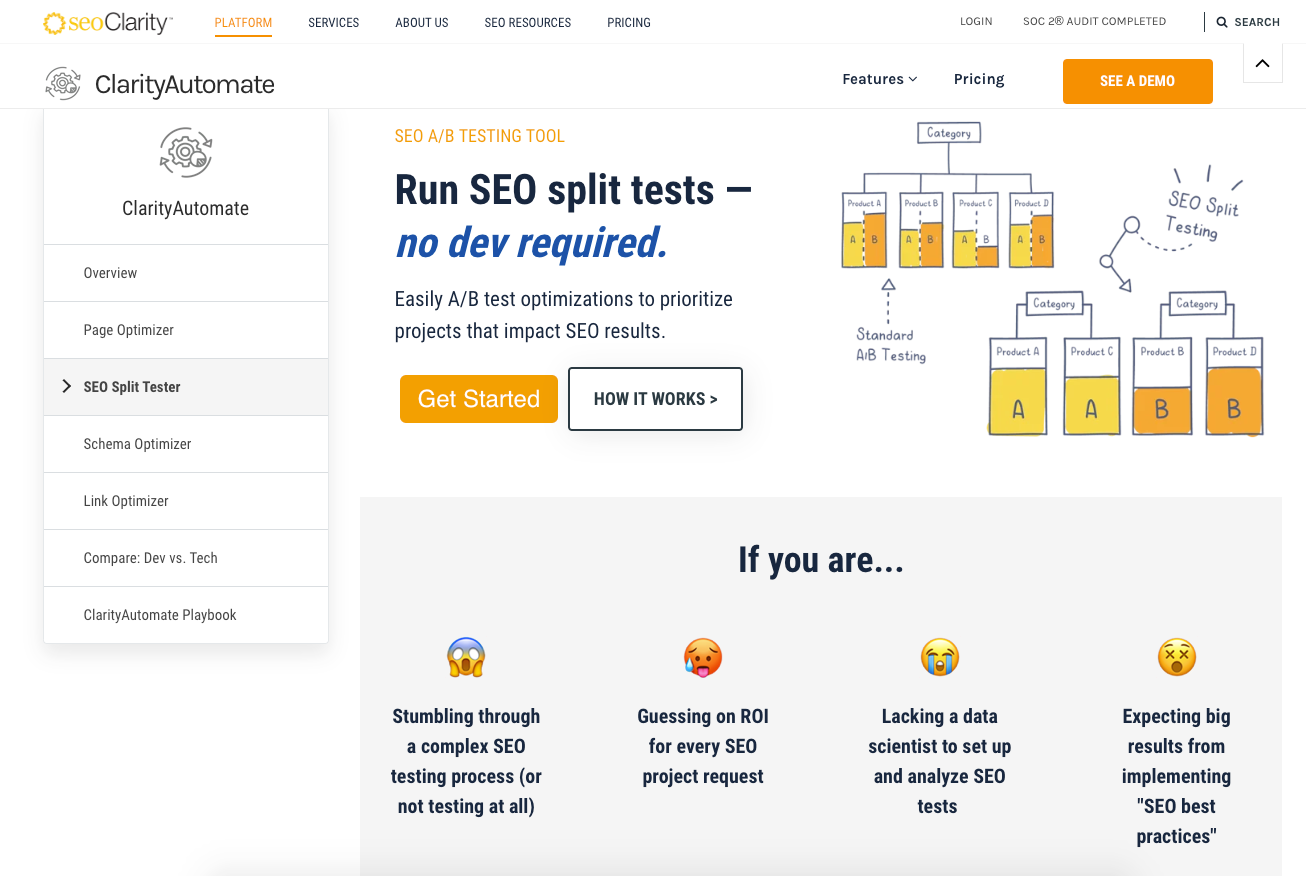The height and width of the screenshot is (876, 1306).
Task: Click ClarityAutomate title in sidebar
Action: click(x=186, y=209)
